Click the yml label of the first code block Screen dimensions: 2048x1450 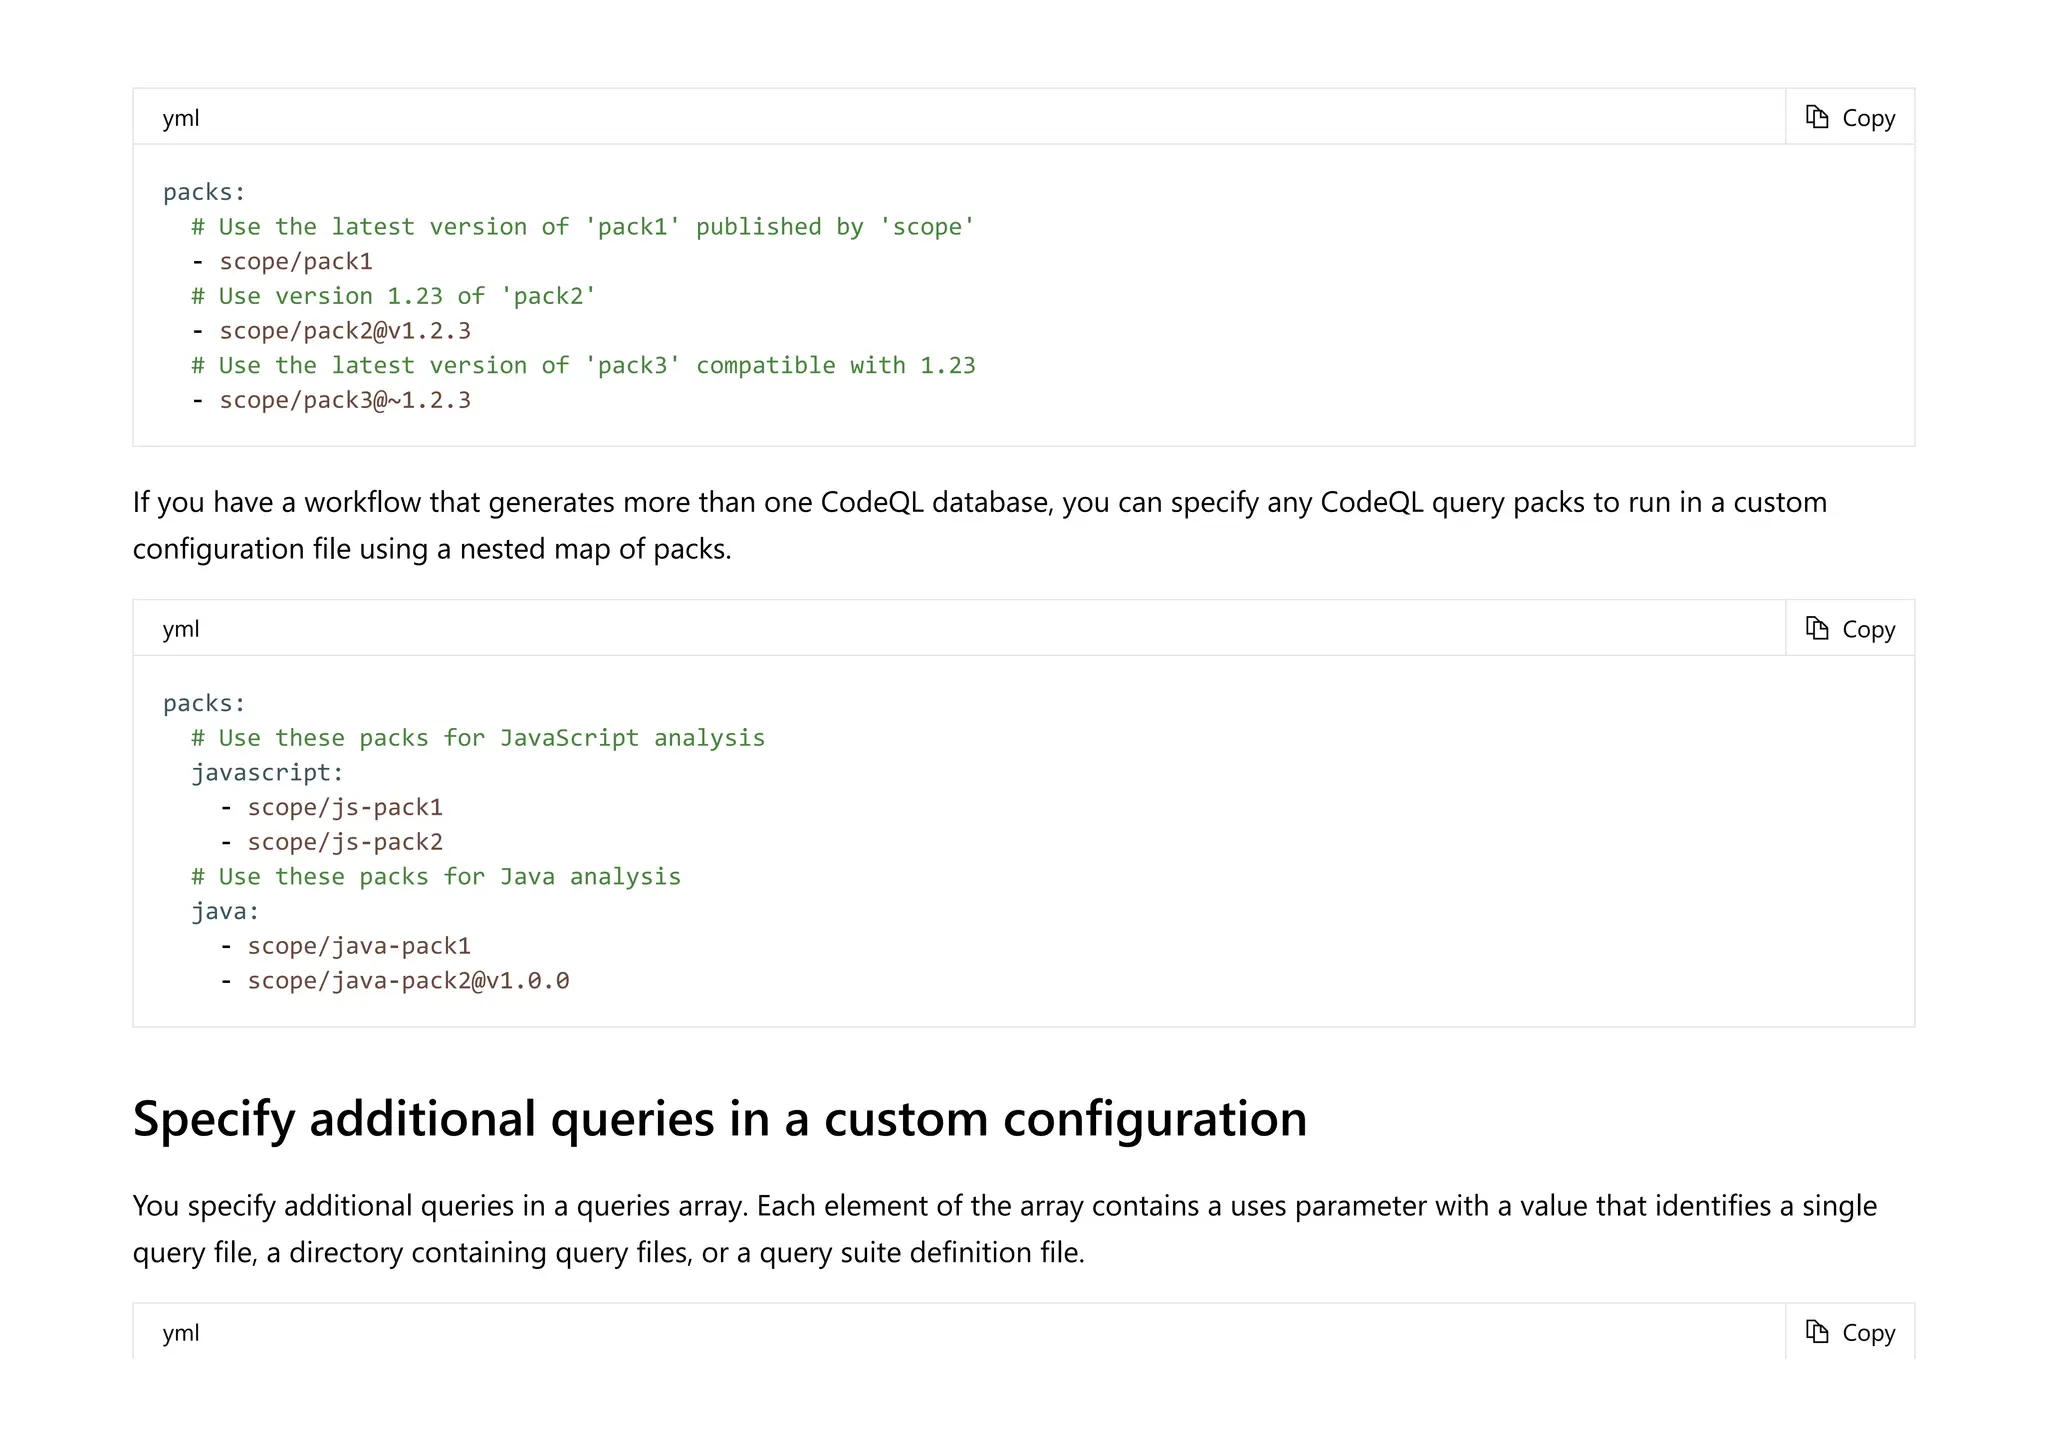(x=181, y=118)
